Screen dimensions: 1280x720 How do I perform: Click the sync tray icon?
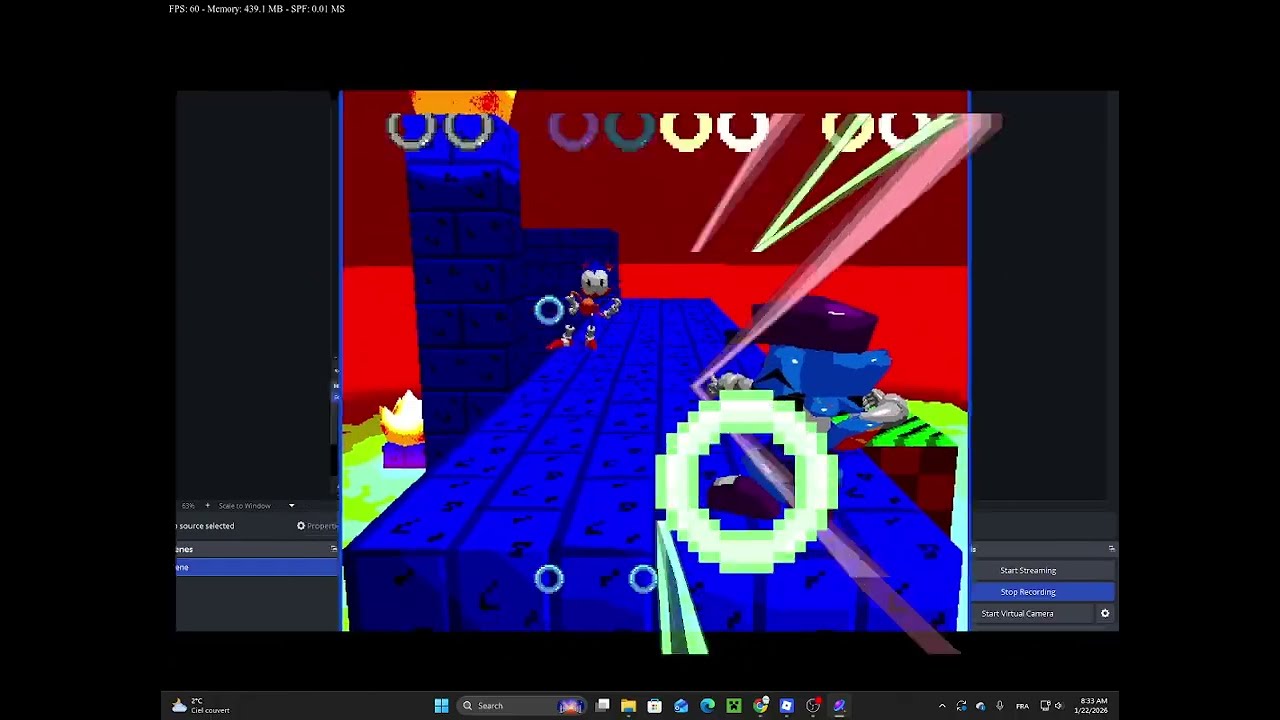(x=961, y=706)
